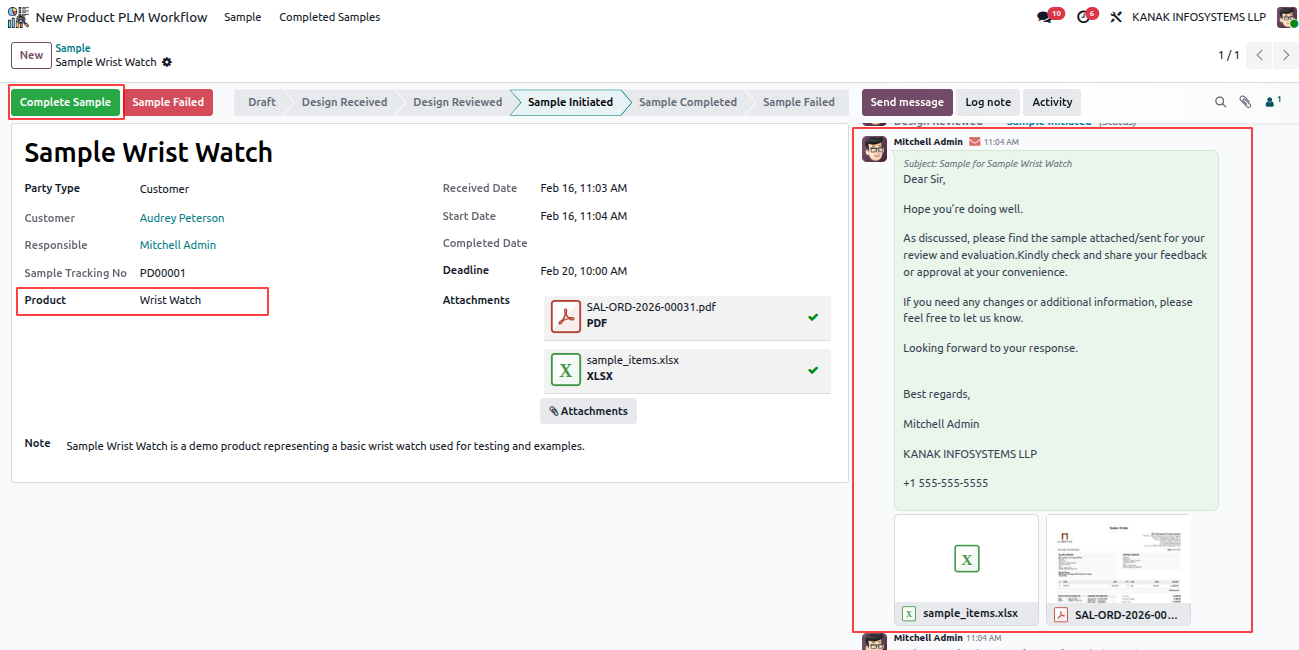The image size is (1299, 650).
Task: Open the Mitchell Admin user avatar menu
Action: coord(1286,17)
